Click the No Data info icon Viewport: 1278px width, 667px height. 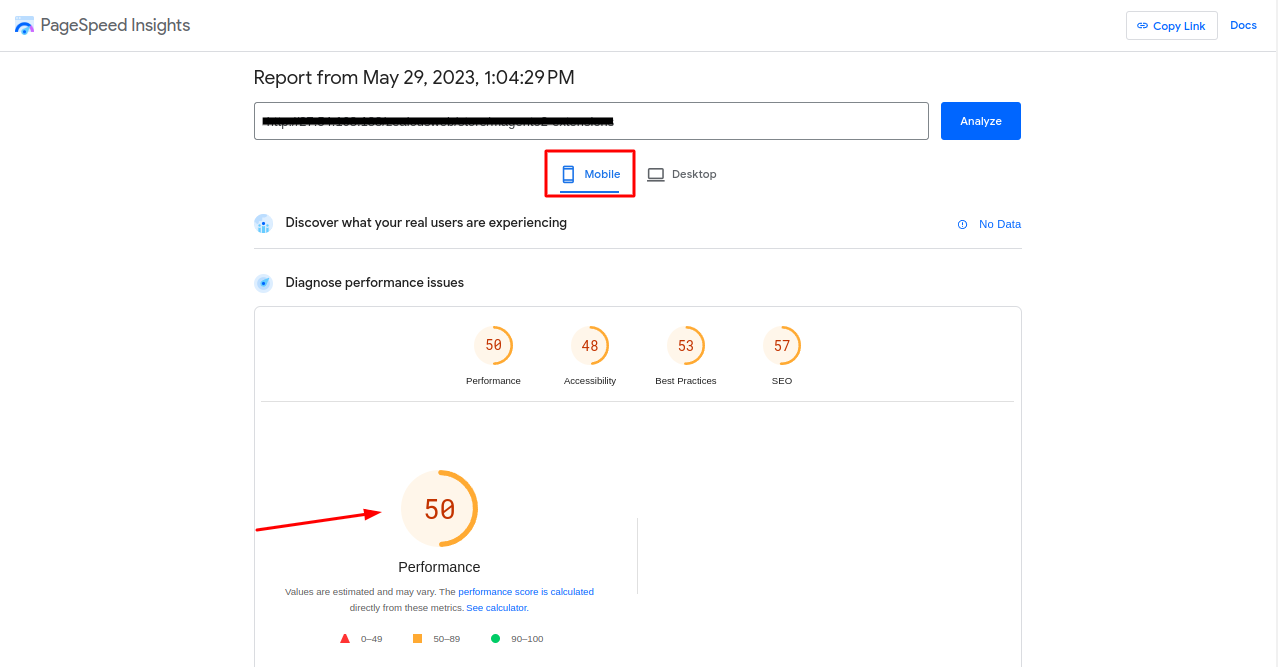point(962,224)
